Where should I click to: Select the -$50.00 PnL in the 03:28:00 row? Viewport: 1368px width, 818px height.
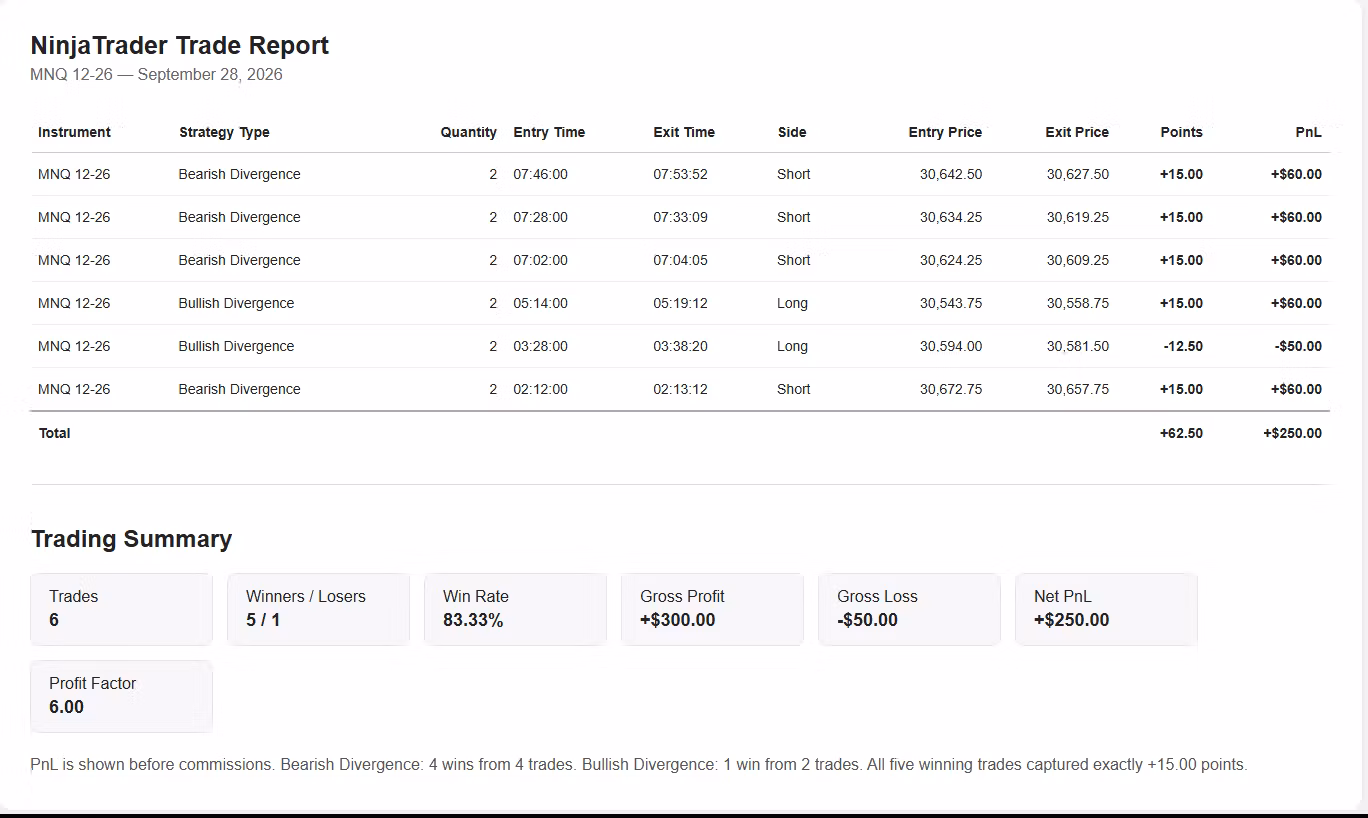pos(1298,346)
